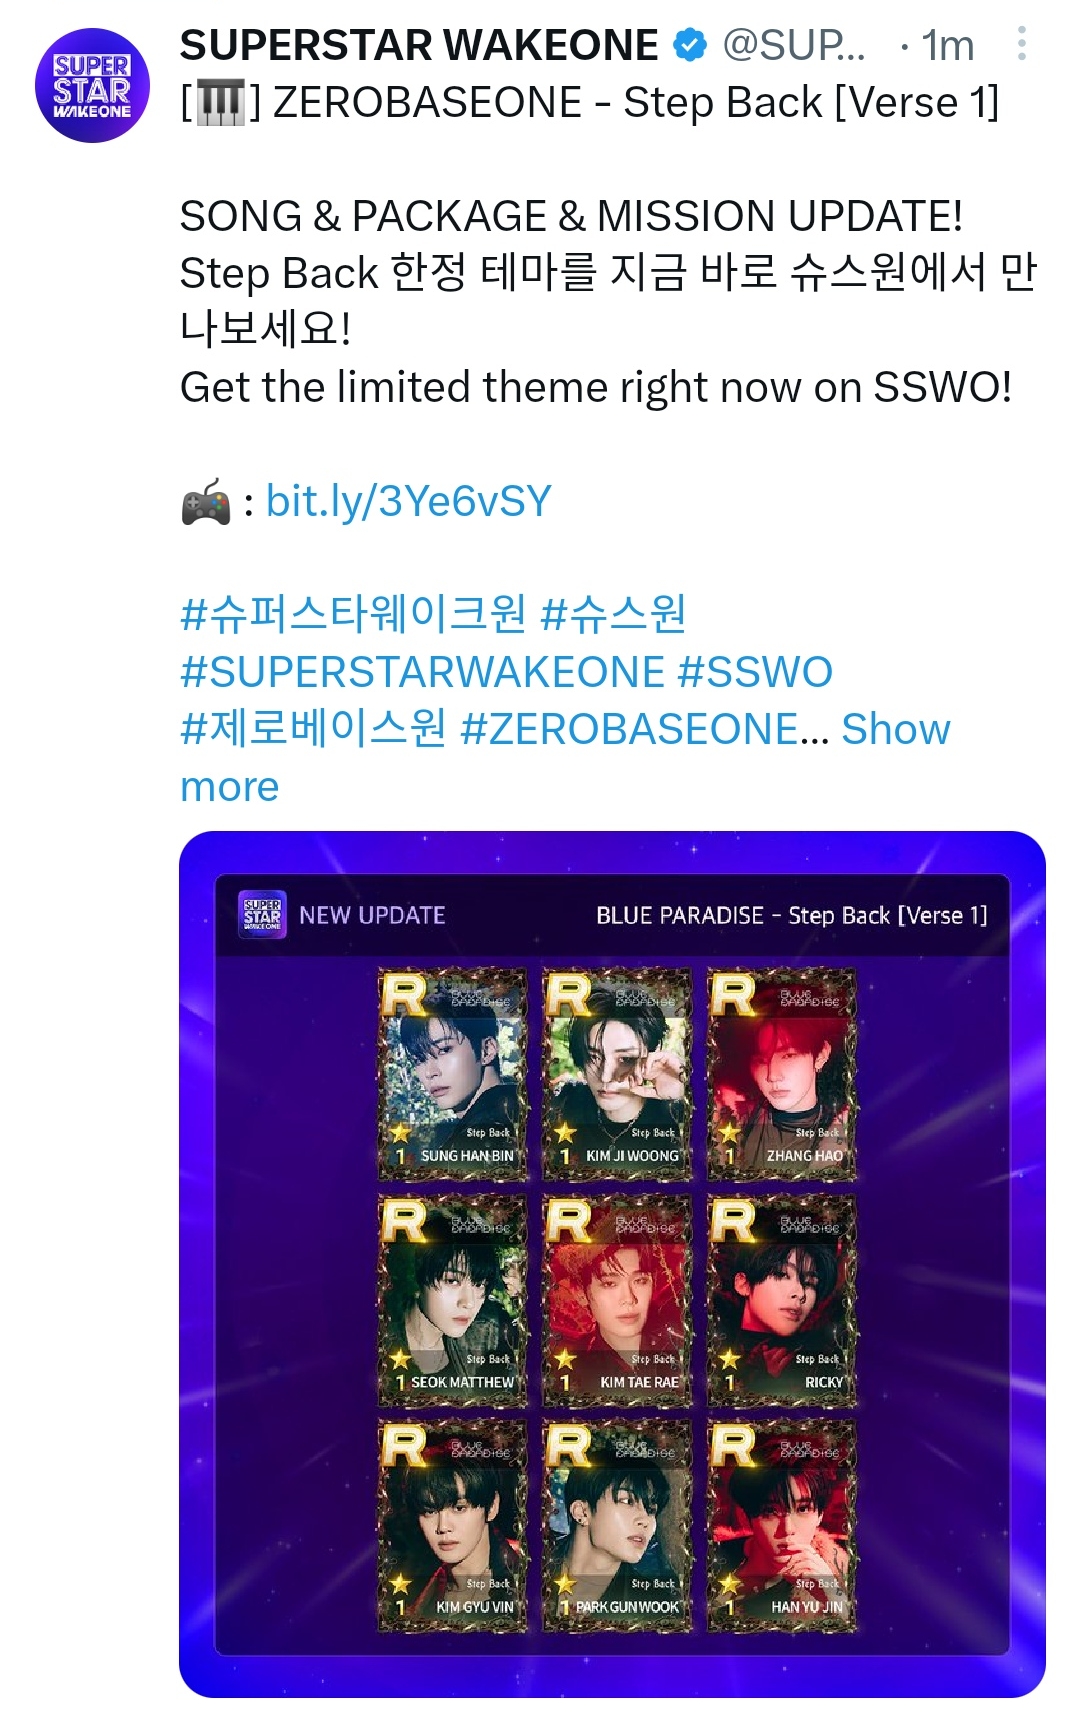Click the ZHANG HAO card
The height and width of the screenshot is (1722, 1080).
click(782, 1074)
